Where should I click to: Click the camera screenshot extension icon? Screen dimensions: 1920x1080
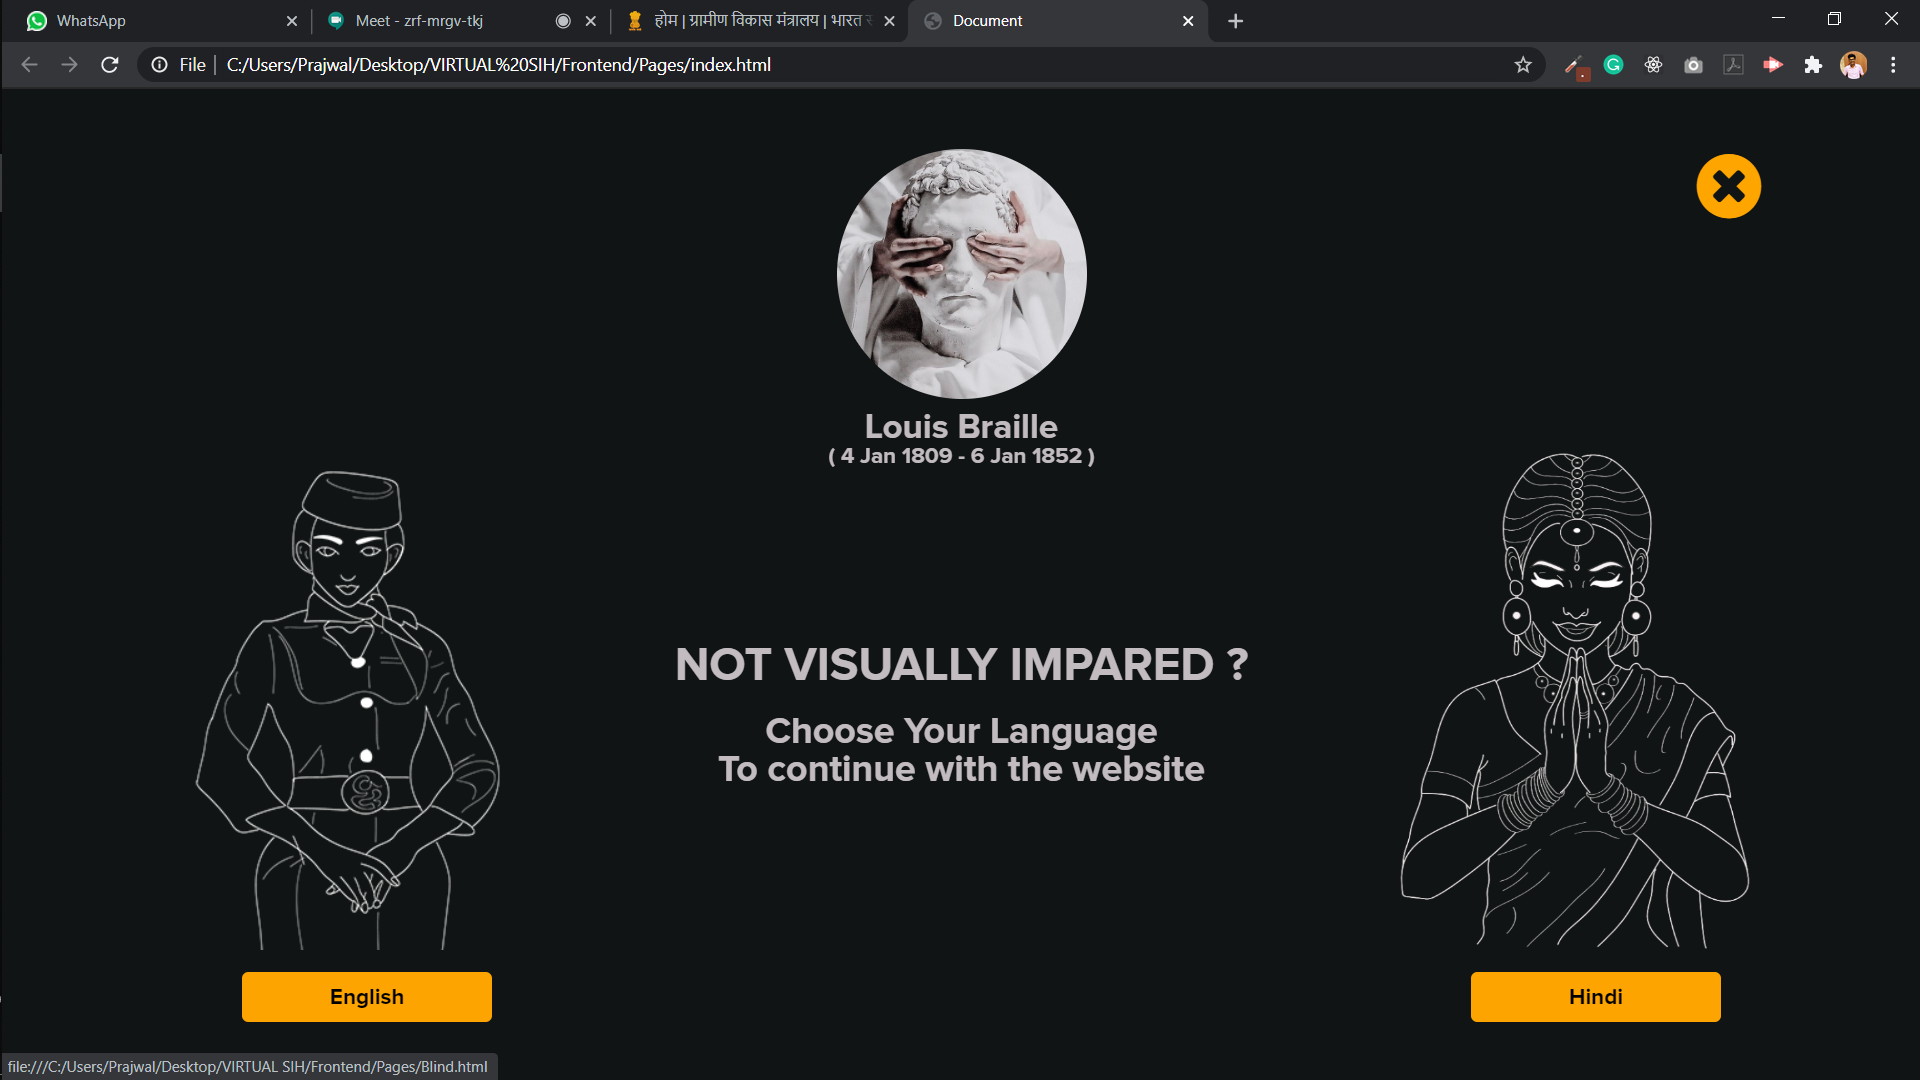pyautogui.click(x=1693, y=65)
